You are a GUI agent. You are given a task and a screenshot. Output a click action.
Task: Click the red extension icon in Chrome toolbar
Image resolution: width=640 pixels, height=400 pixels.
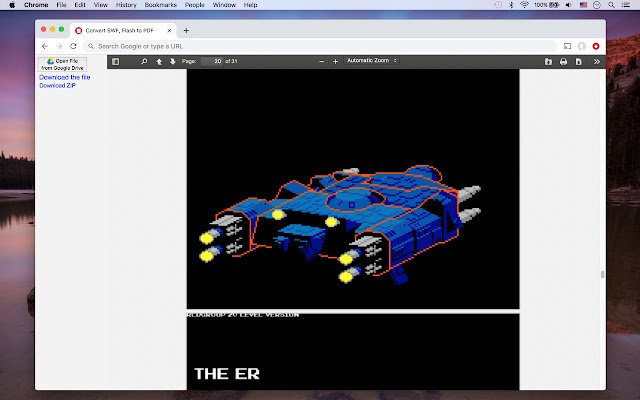click(596, 46)
